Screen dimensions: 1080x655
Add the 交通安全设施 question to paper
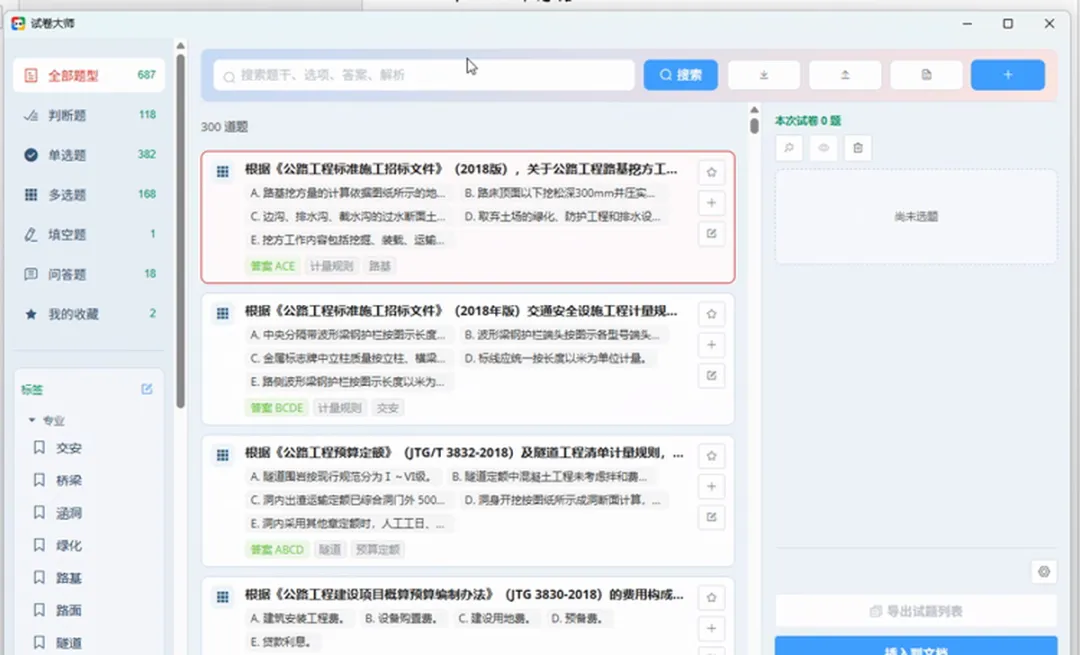[x=712, y=344]
